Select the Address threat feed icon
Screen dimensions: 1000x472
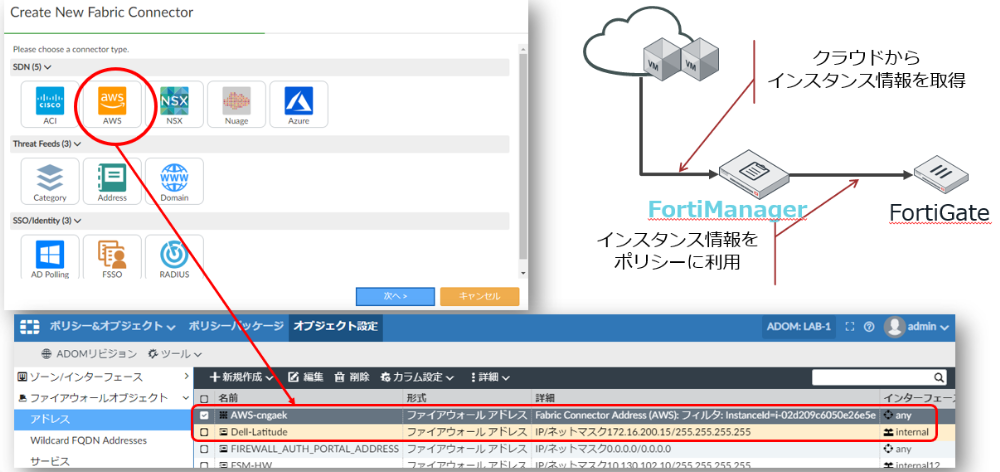click(x=112, y=181)
